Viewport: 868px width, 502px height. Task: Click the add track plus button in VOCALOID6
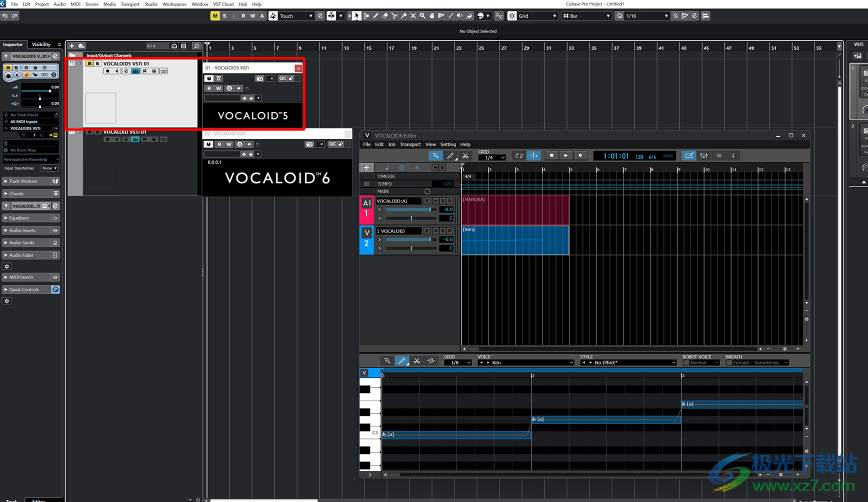pyautogui.click(x=367, y=168)
